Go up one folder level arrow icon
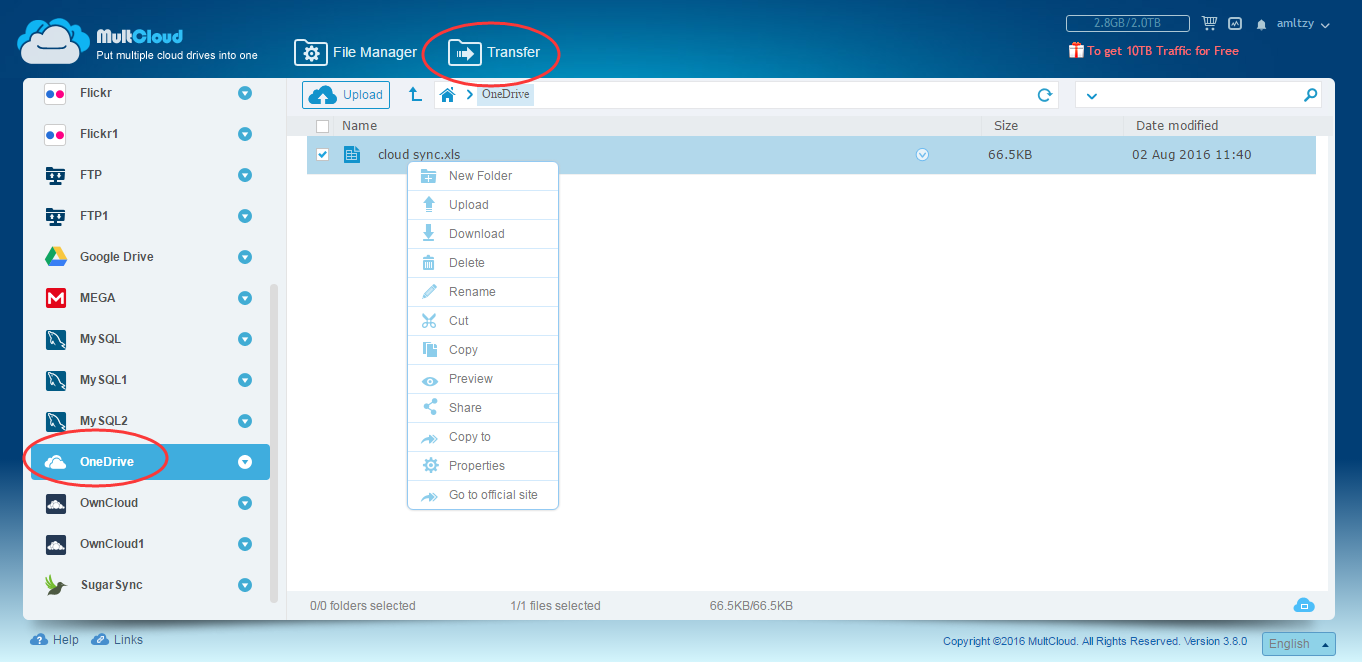Image resolution: width=1362 pixels, height=662 pixels. (415, 94)
